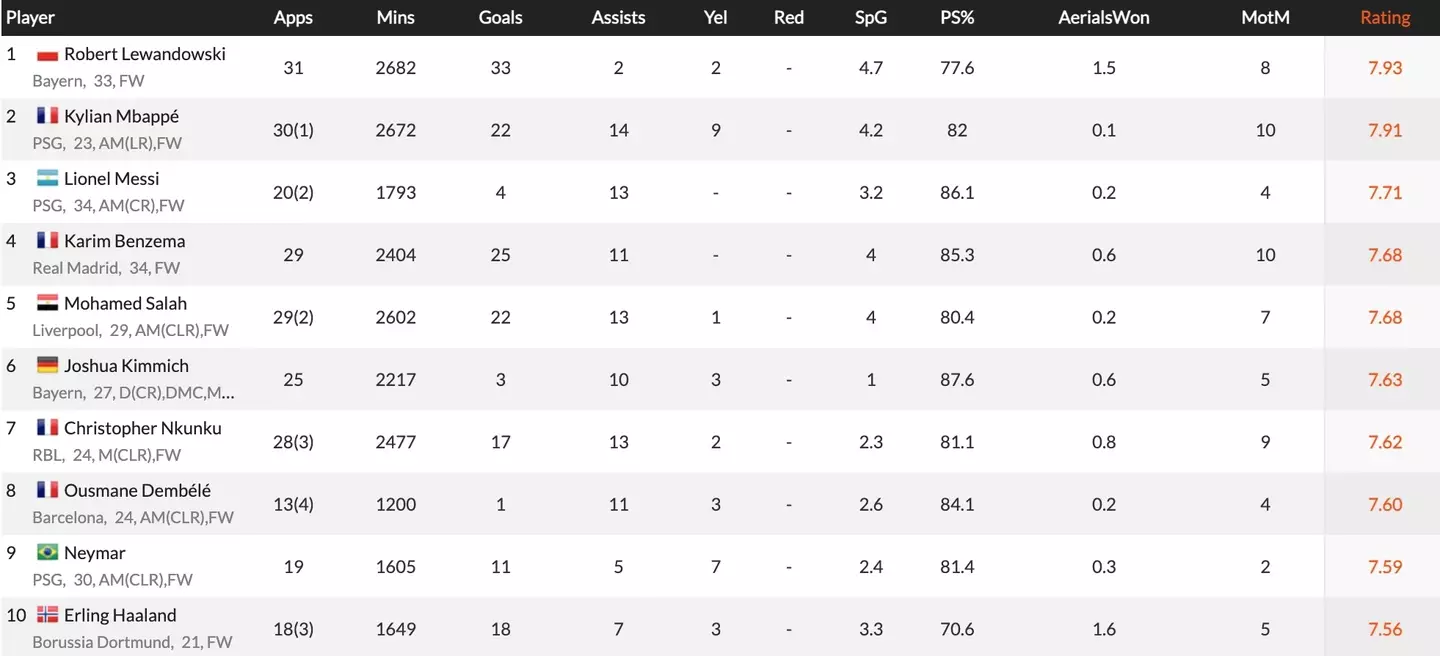Click the Liverpool team name under Salah
Viewport: 1440px width, 656px height.
coord(67,330)
